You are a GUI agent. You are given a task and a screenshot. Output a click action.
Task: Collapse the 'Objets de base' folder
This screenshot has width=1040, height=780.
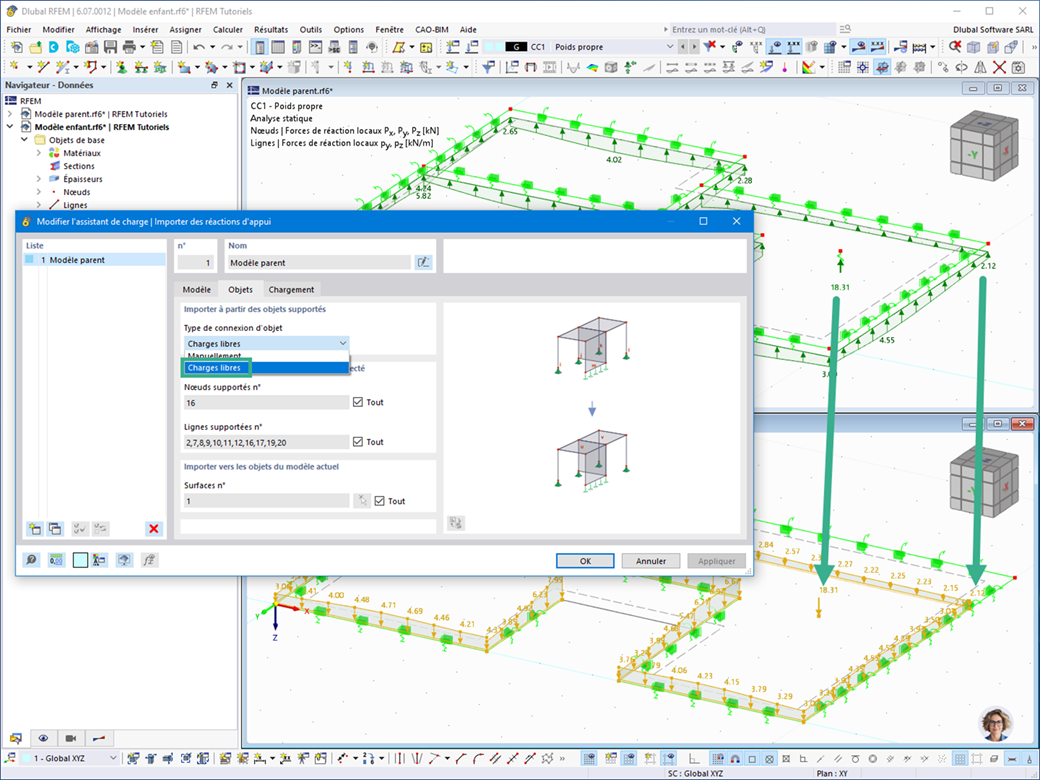click(x=25, y=140)
